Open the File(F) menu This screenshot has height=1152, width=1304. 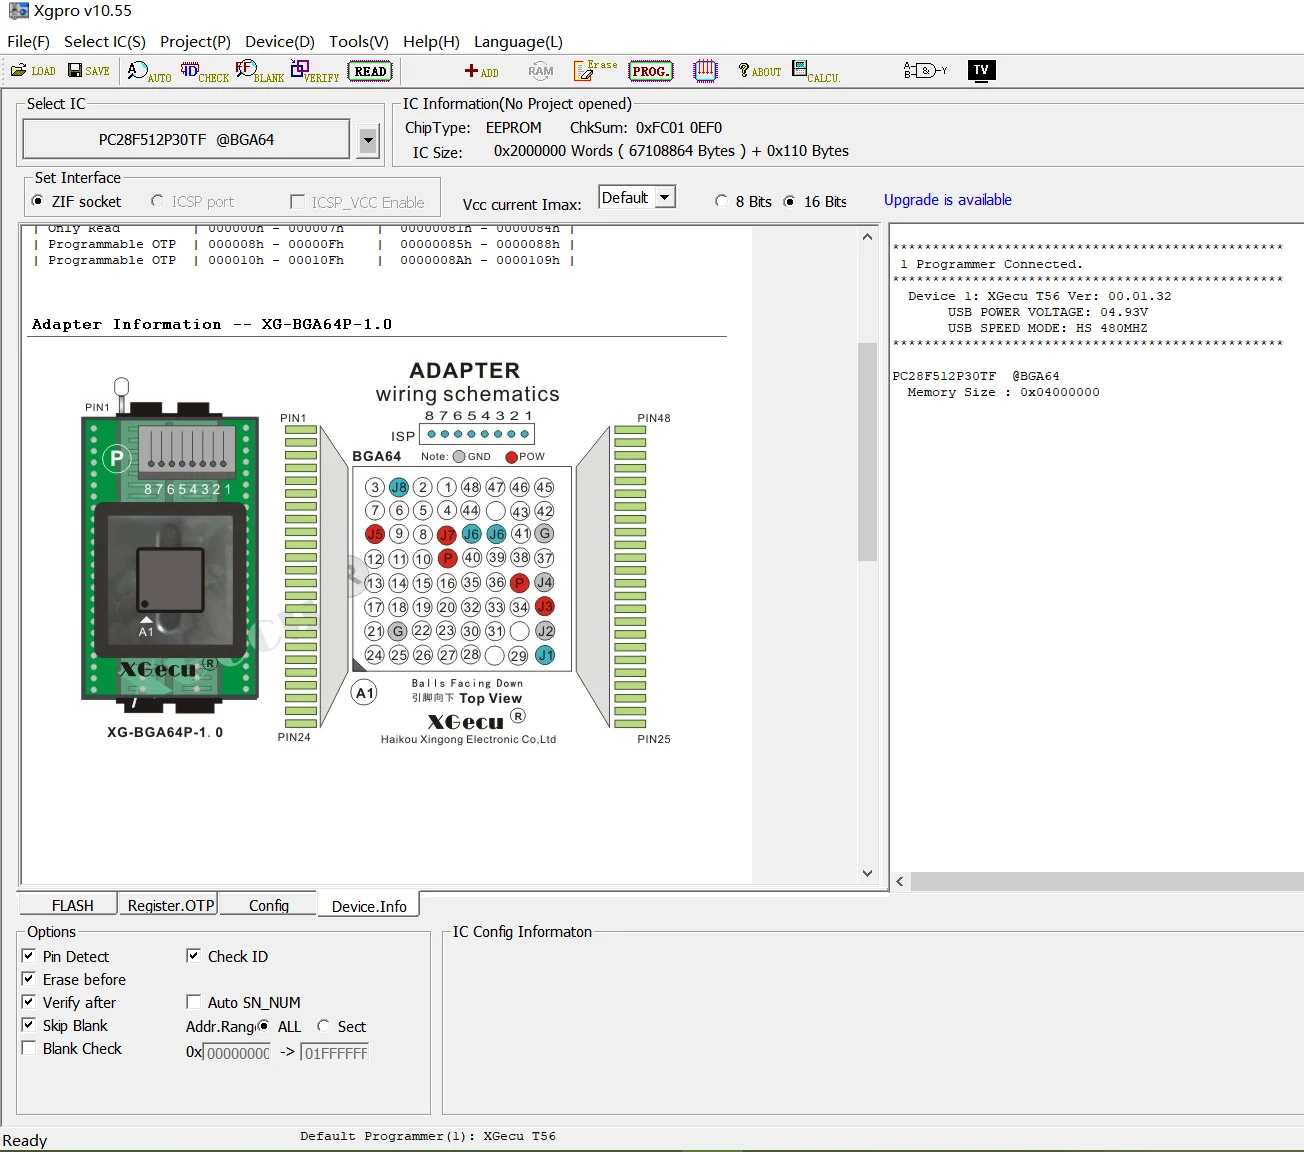28,41
